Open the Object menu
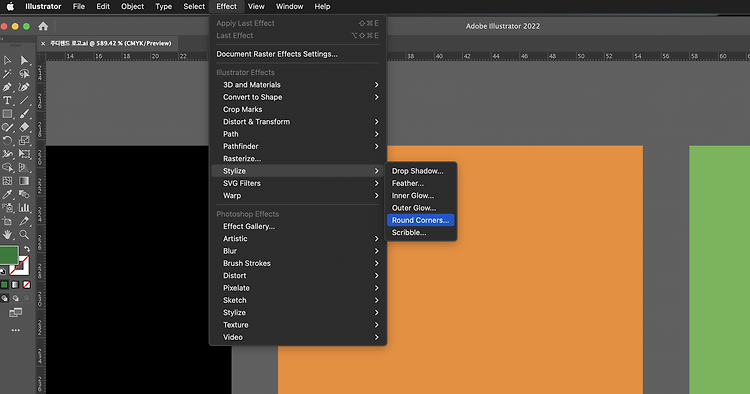This screenshot has width=750, height=394. 132,6
